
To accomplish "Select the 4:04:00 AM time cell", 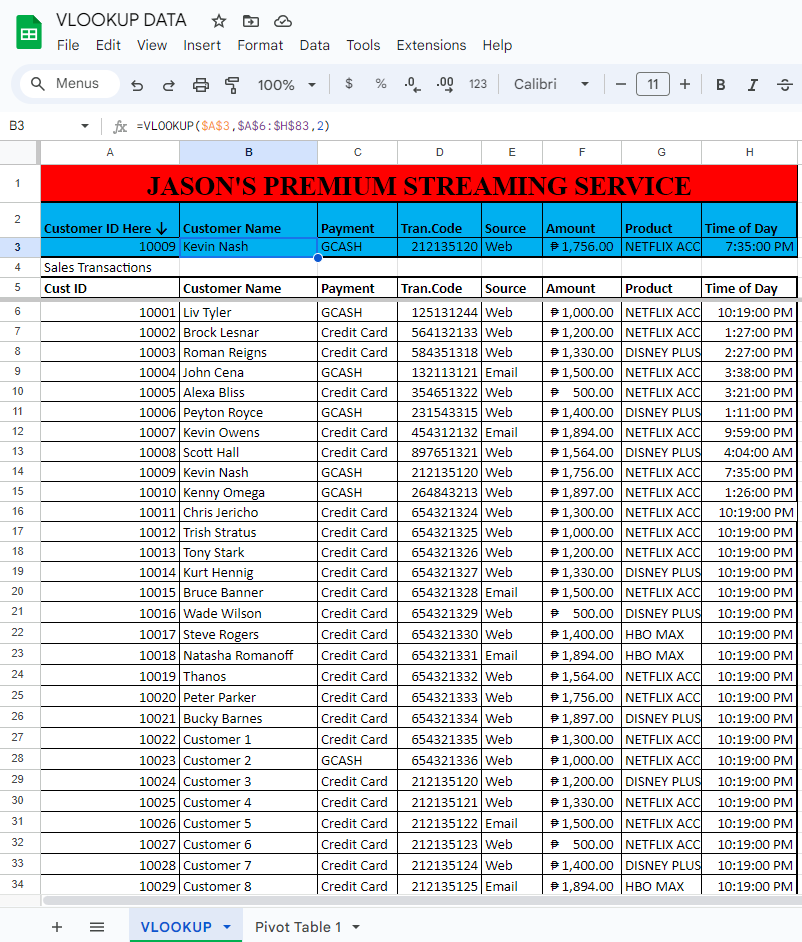I will [x=749, y=452].
